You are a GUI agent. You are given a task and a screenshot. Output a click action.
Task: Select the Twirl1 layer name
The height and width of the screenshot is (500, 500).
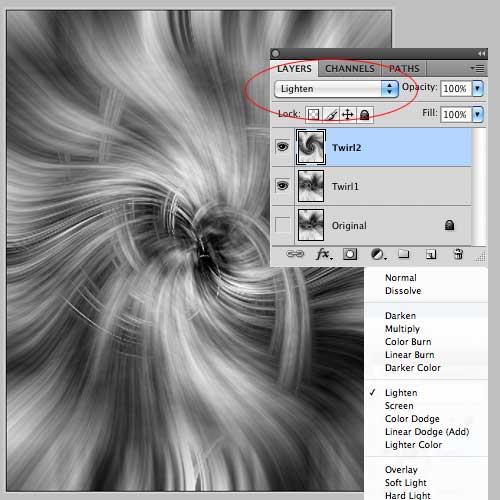click(345, 186)
